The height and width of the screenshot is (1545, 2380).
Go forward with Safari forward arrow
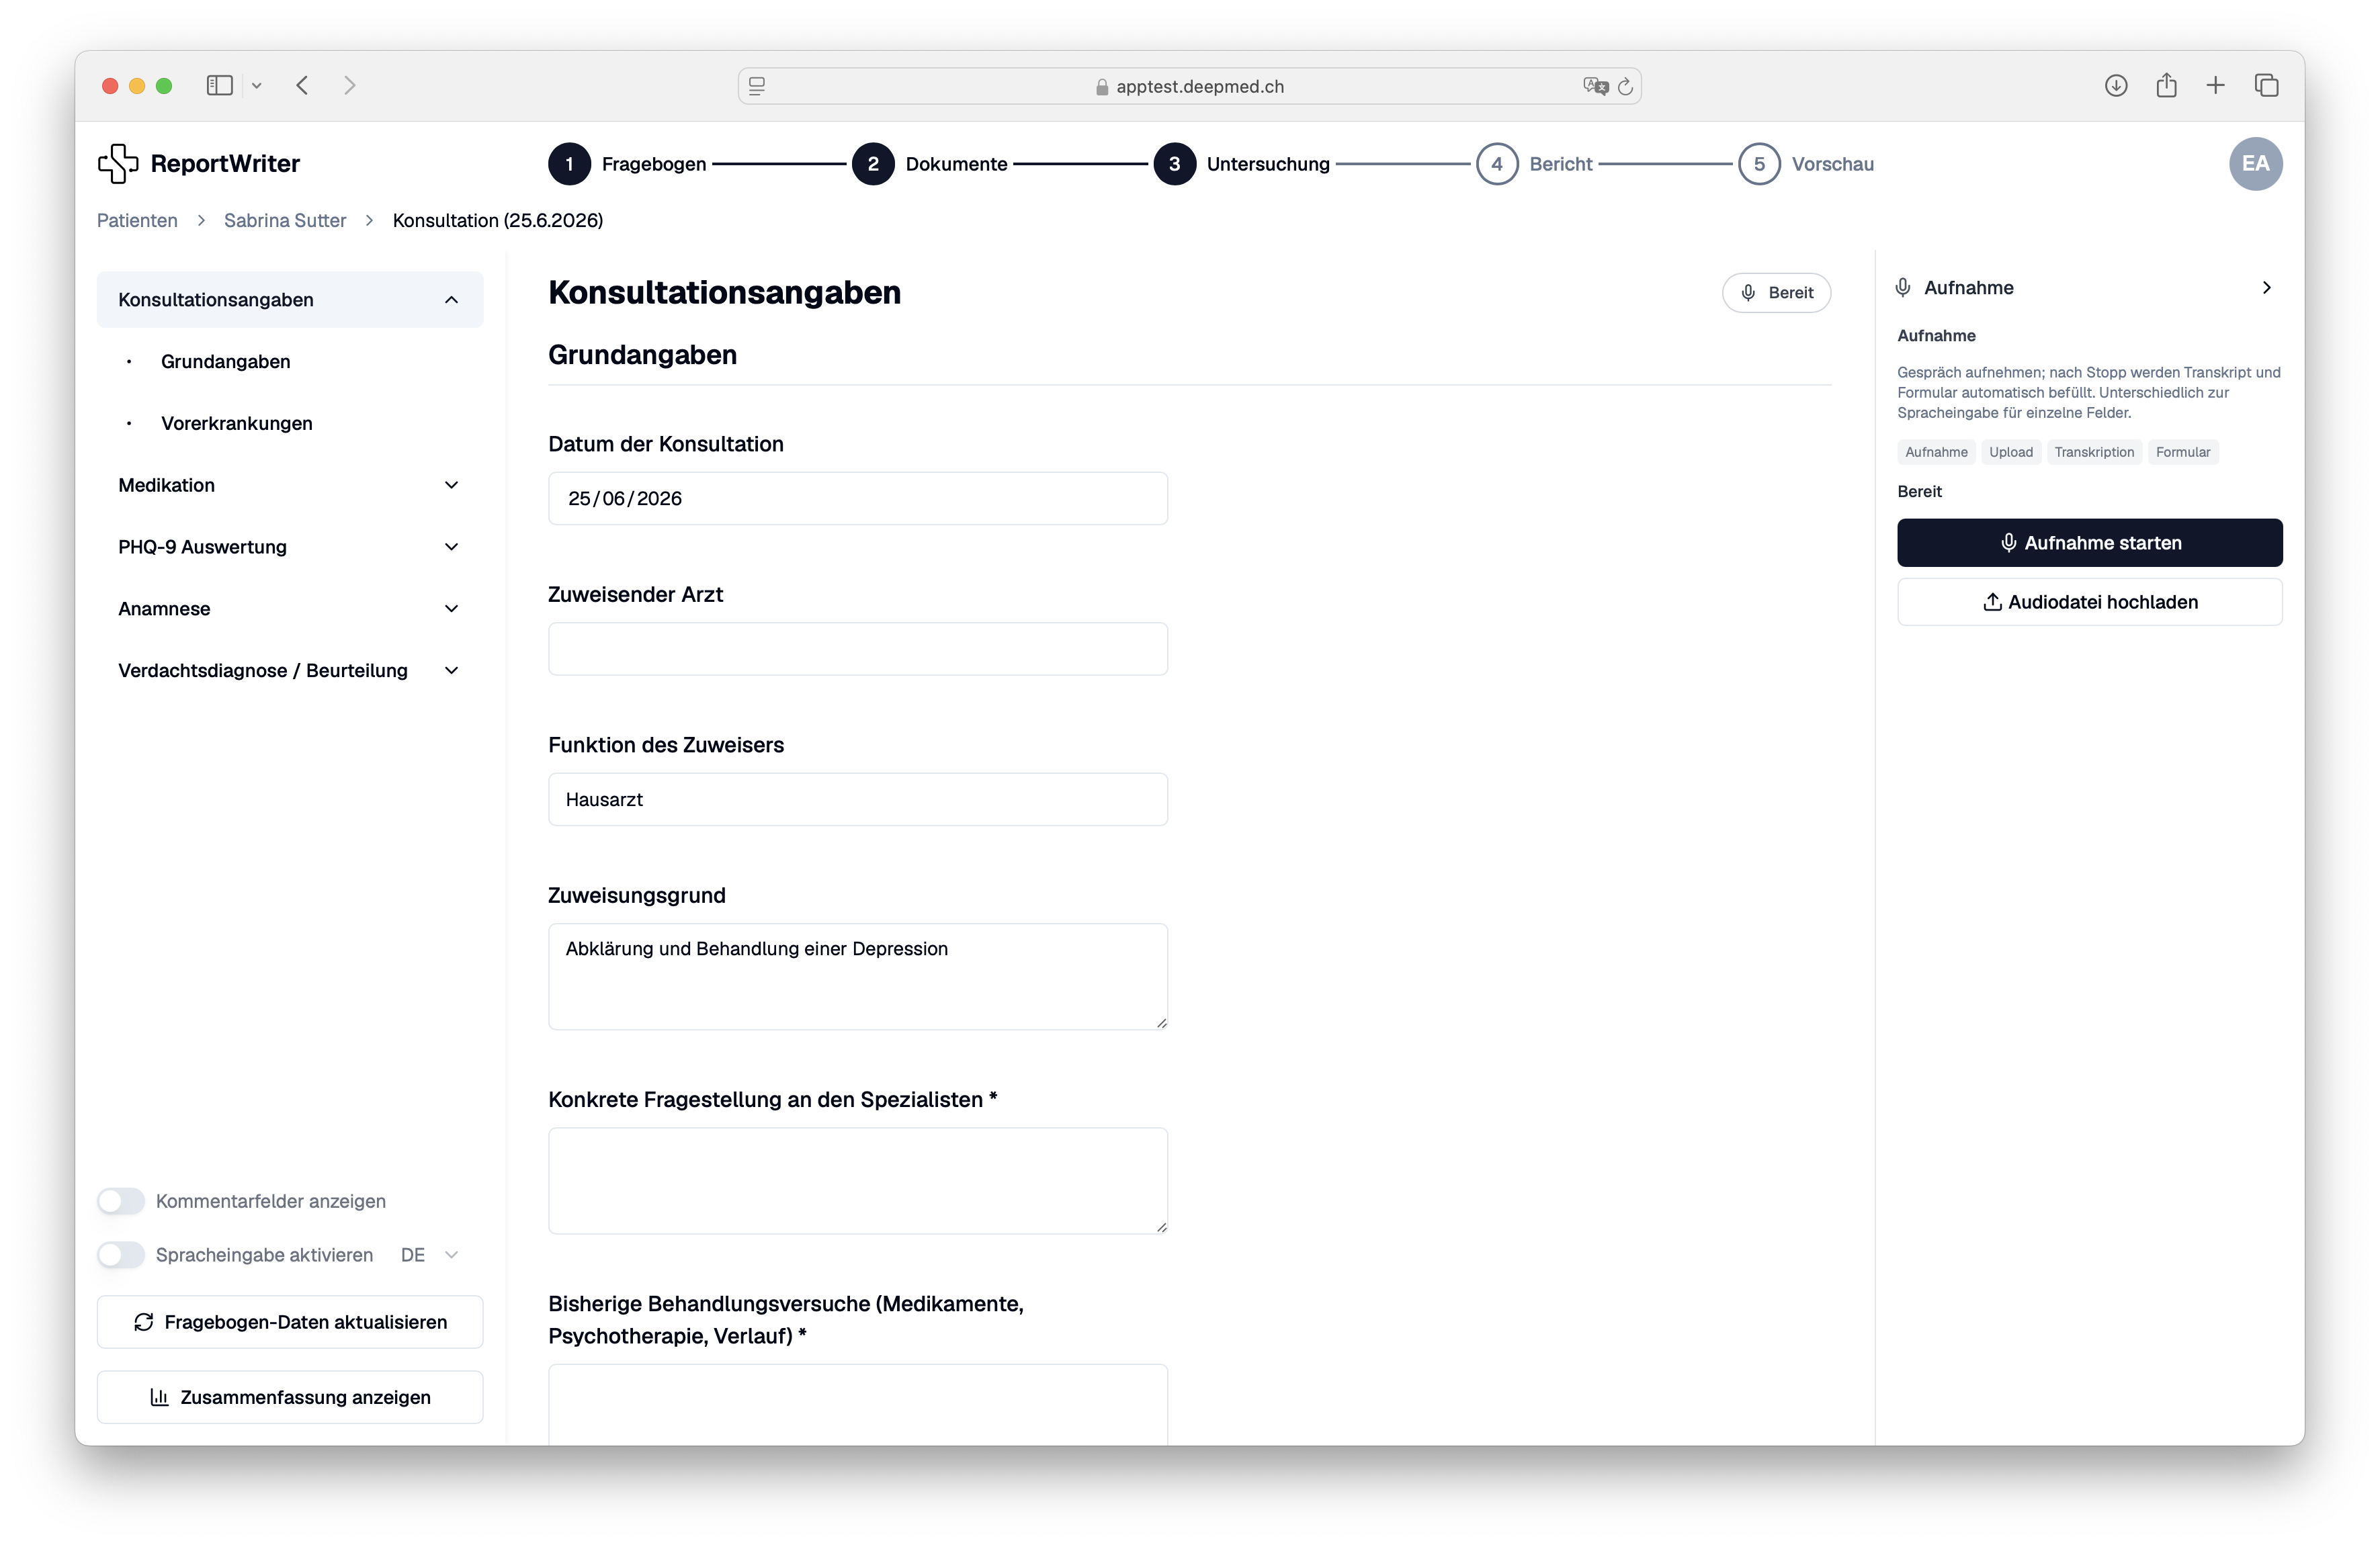[349, 86]
